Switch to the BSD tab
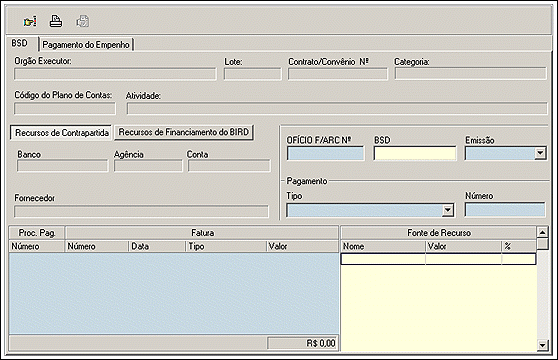Screen dimensions: 558x360 pos(20,43)
